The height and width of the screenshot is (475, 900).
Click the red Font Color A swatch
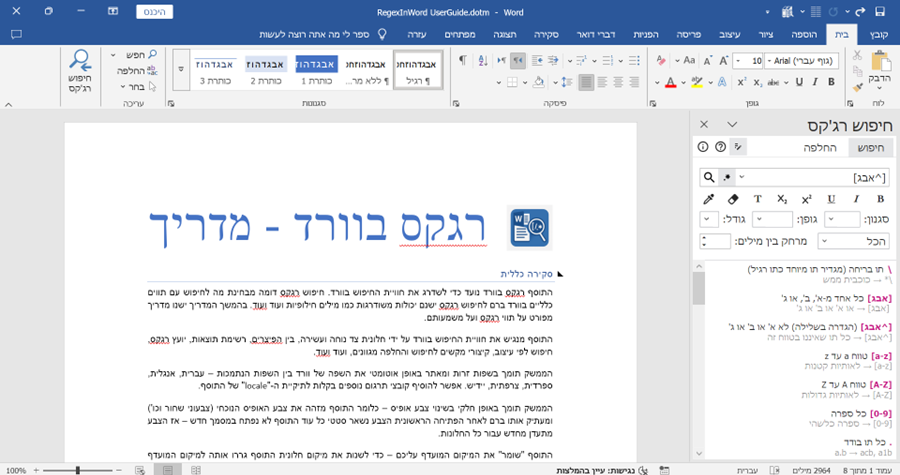670,83
